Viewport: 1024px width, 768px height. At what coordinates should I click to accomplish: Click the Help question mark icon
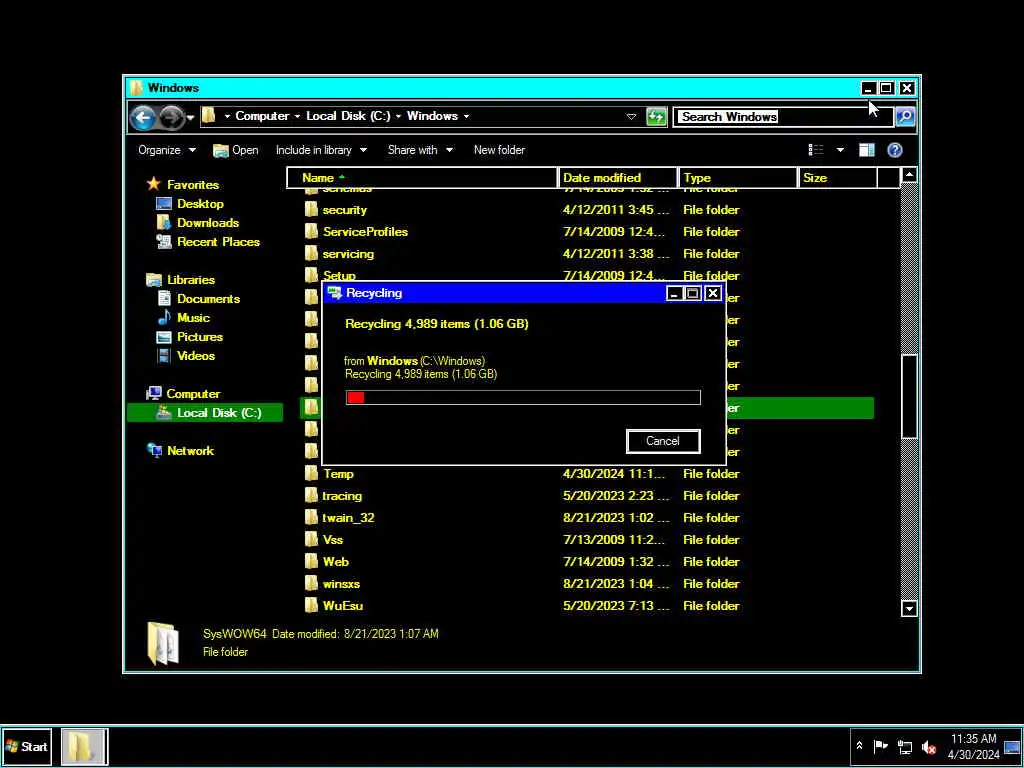coord(895,150)
